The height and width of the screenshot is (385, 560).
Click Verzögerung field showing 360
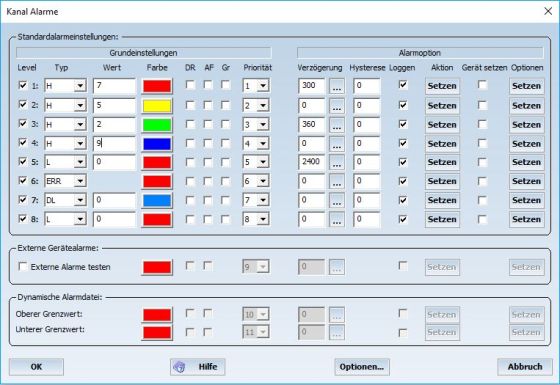pyautogui.click(x=311, y=124)
